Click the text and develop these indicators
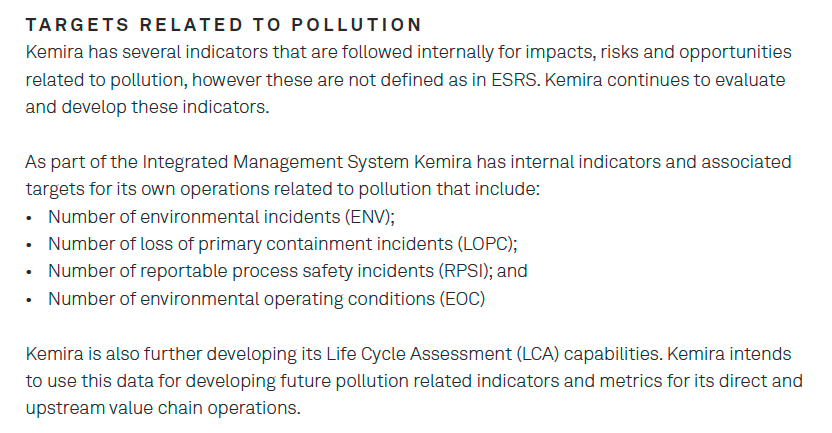This screenshot has width=832, height=433. point(147,107)
